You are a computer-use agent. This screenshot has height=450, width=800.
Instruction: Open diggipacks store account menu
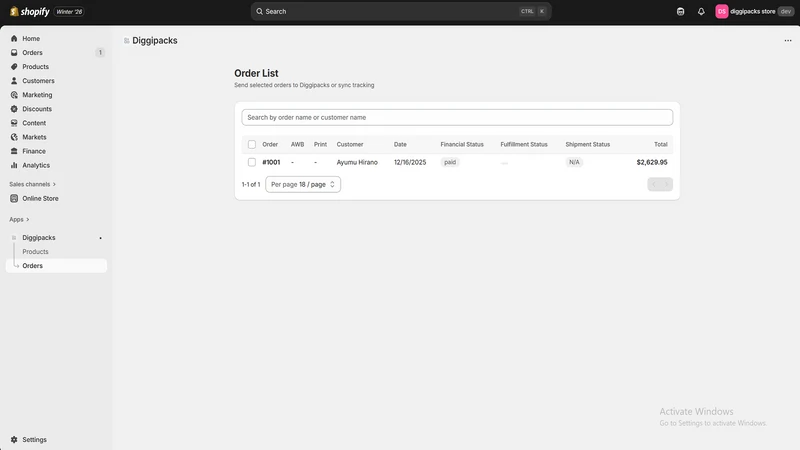click(x=755, y=11)
